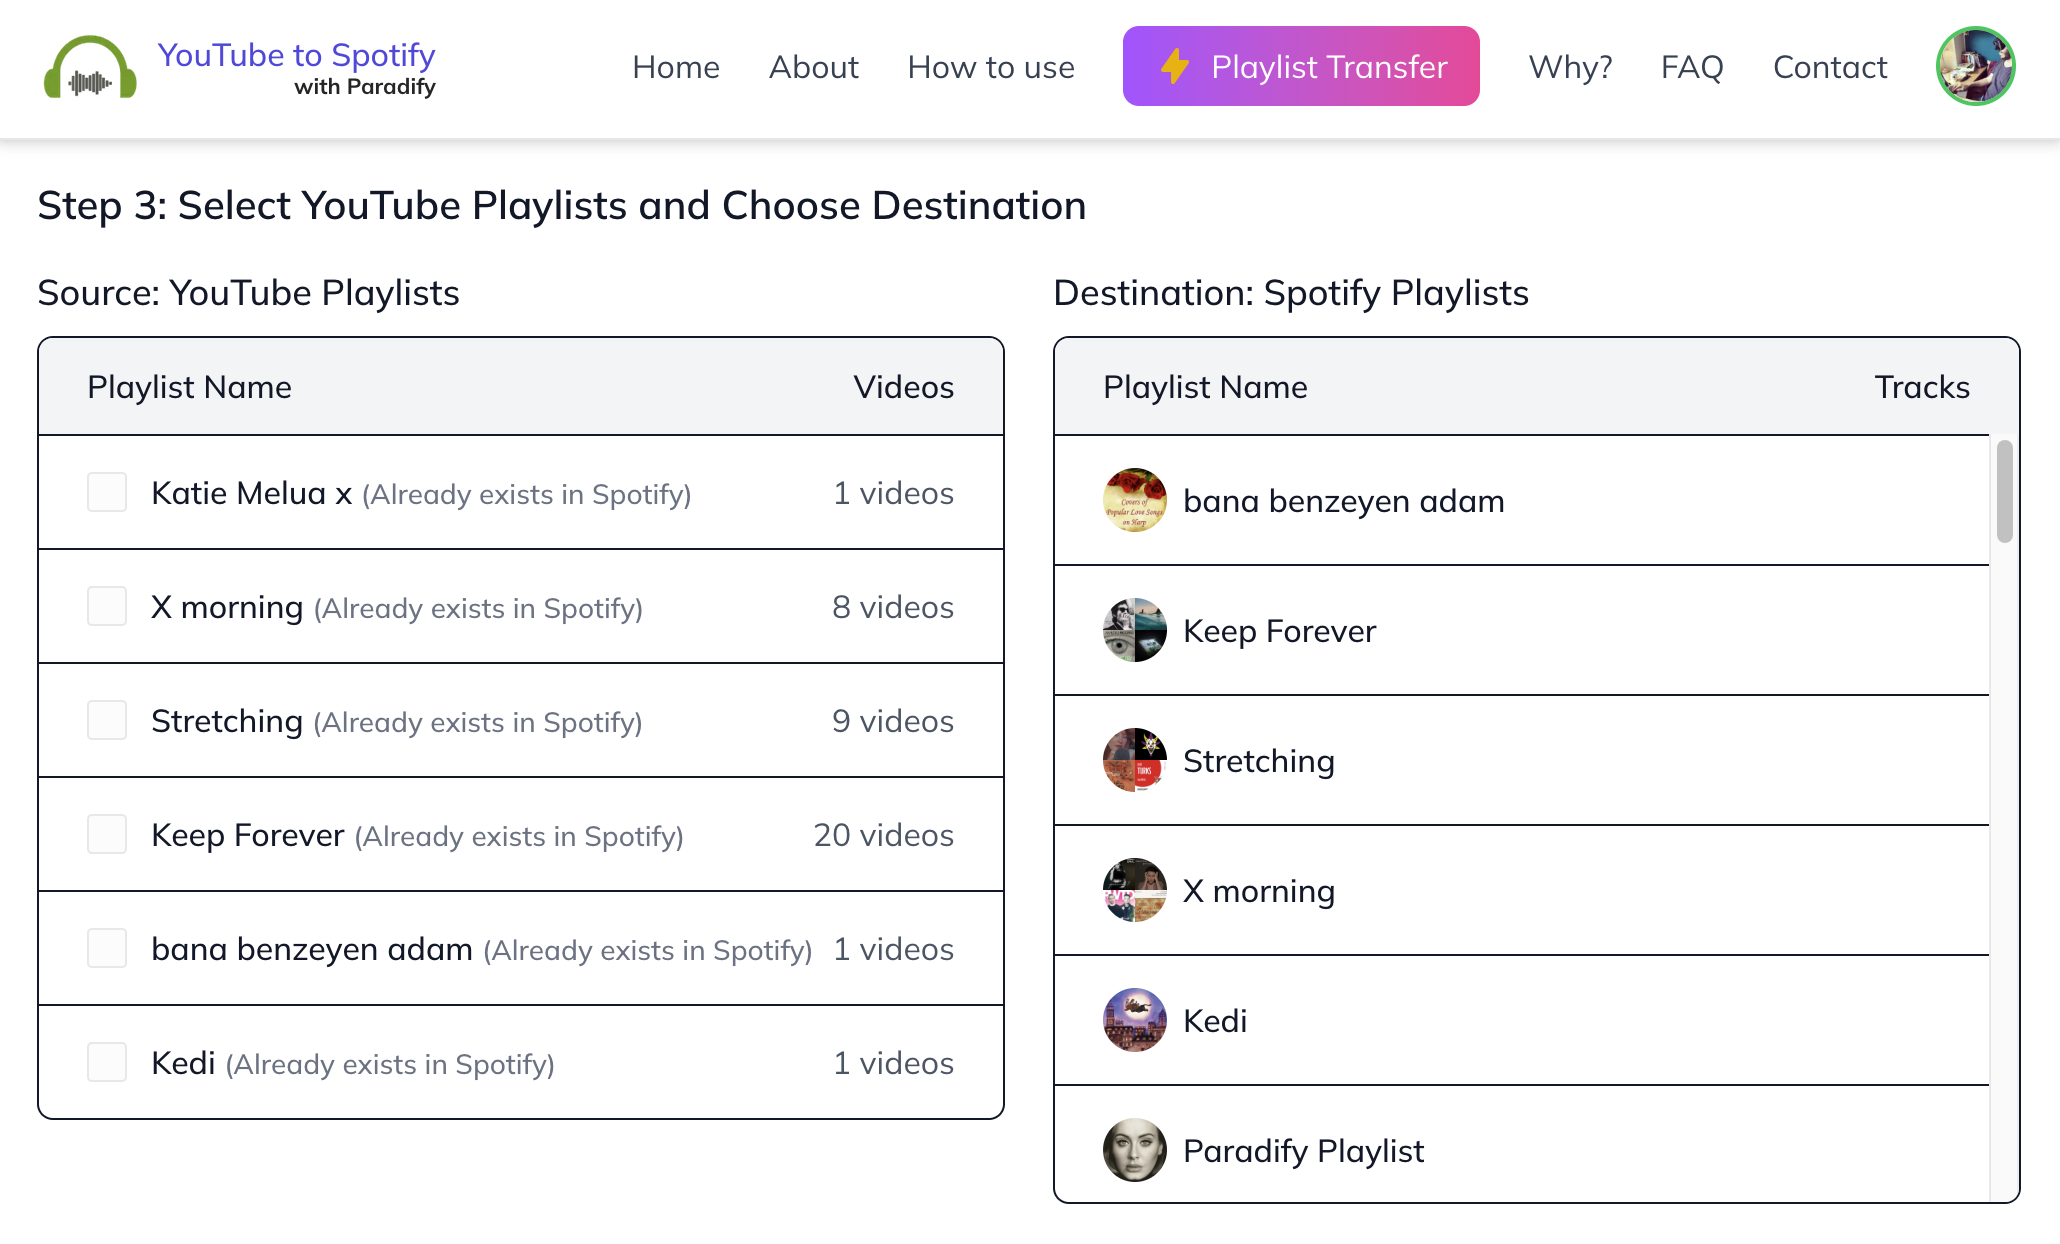Open the Why? menu item
The height and width of the screenshot is (1244, 2060).
click(x=1570, y=67)
